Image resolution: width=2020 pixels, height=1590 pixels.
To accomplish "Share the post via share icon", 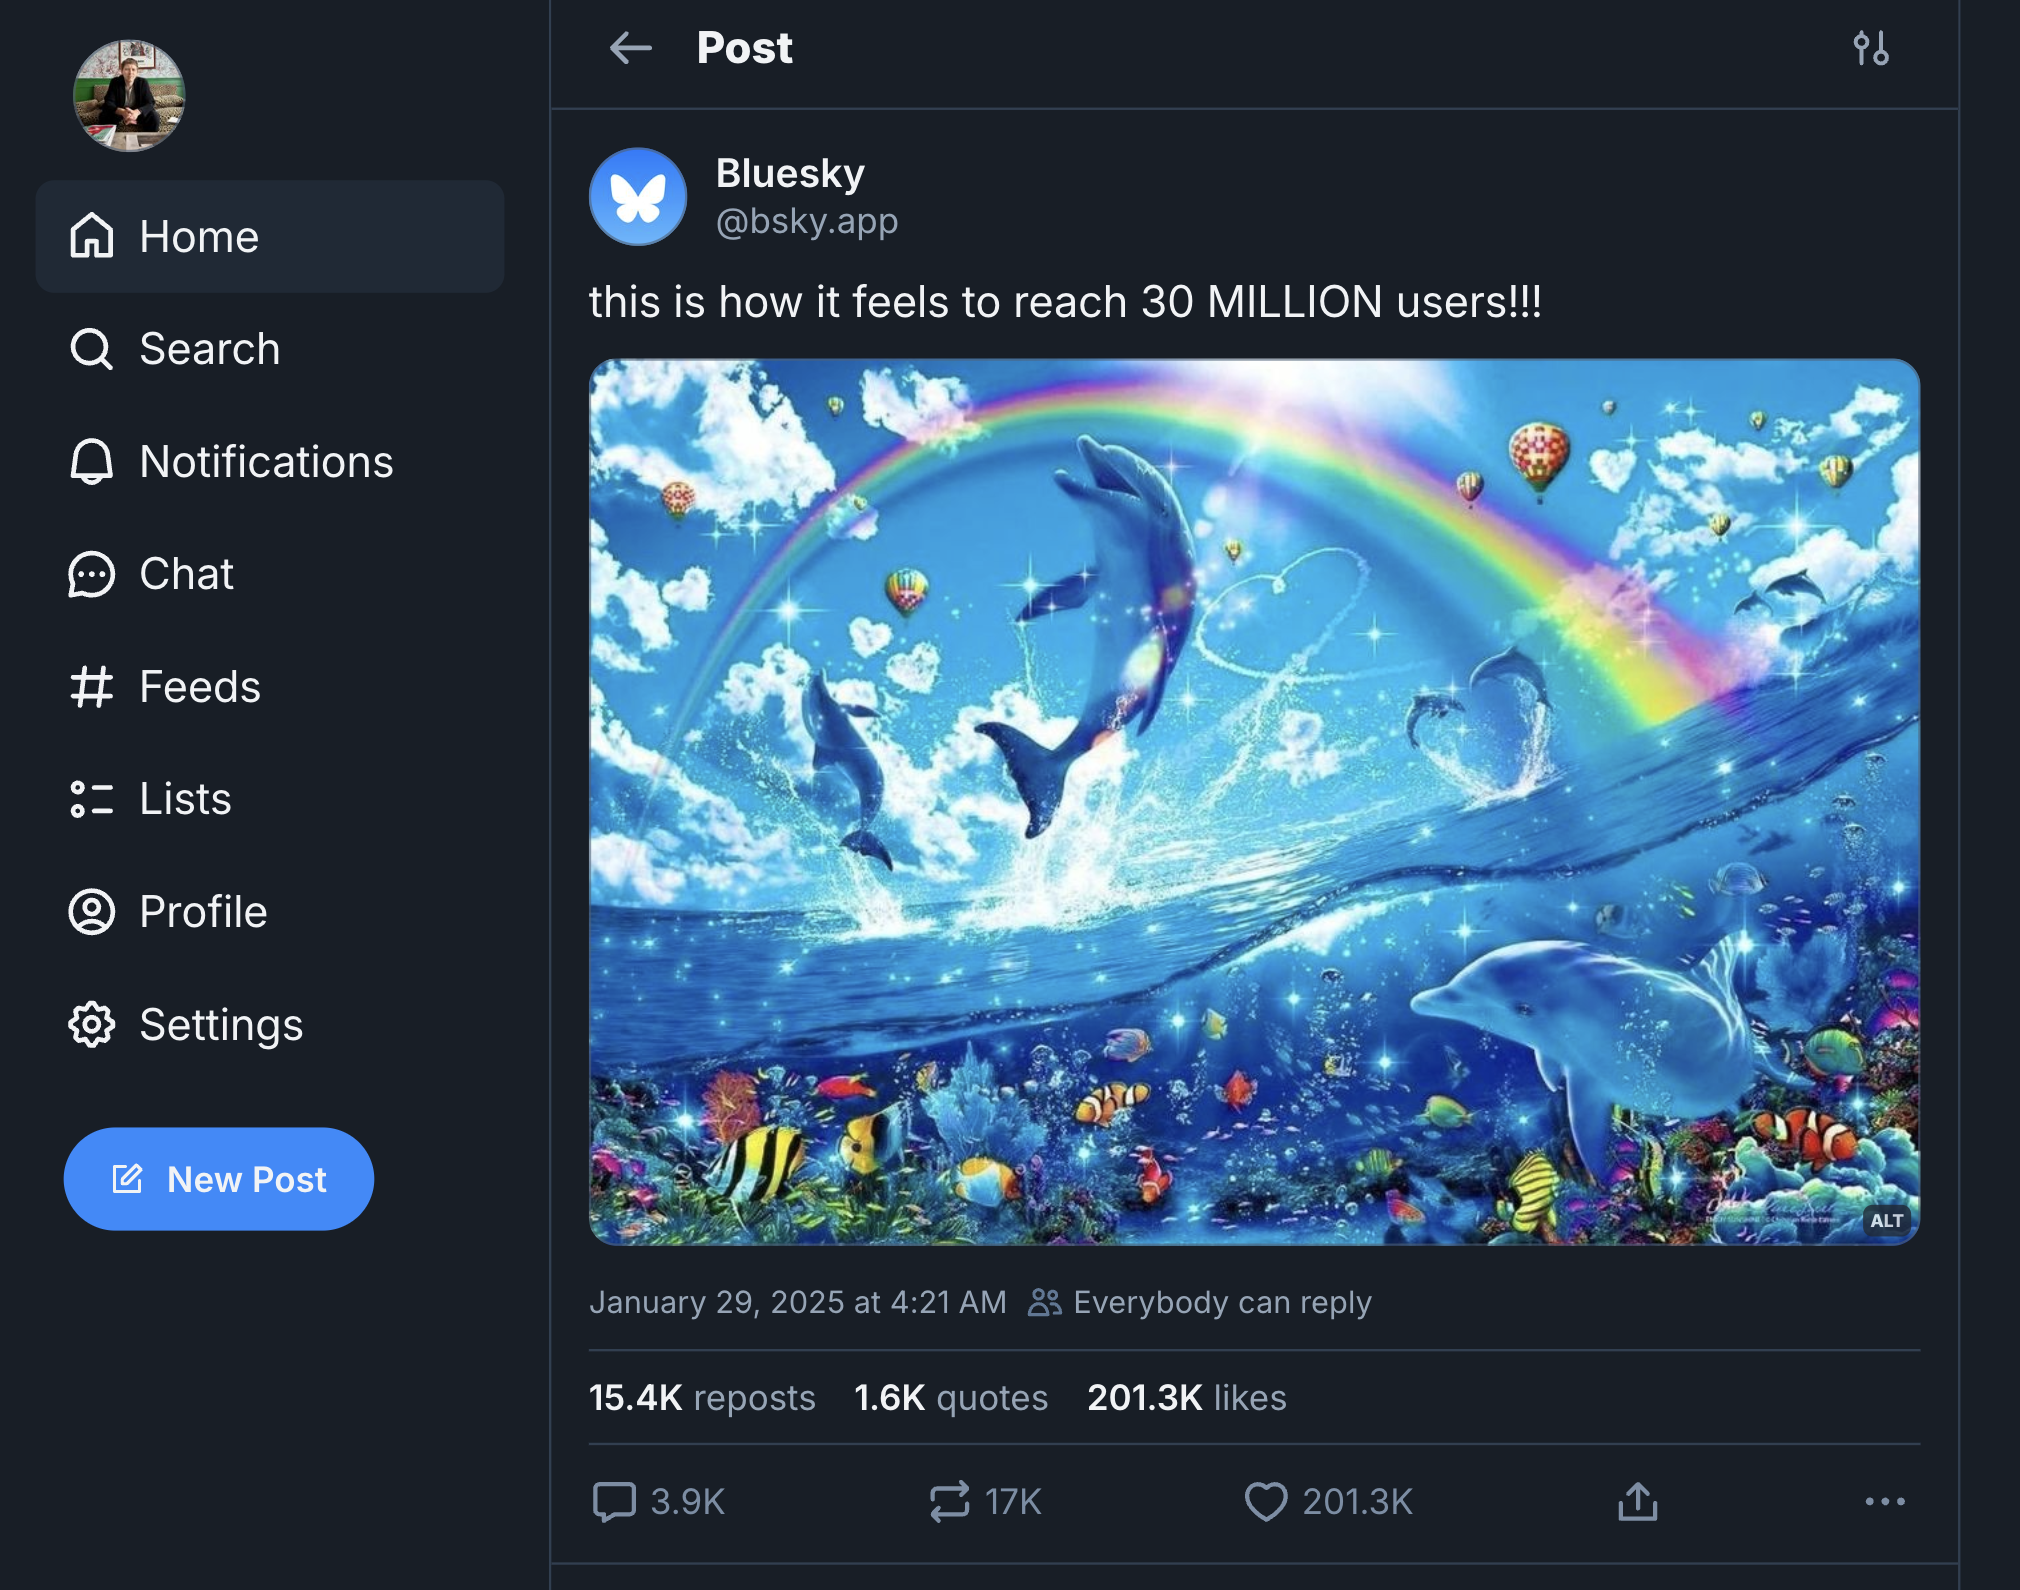I will pyautogui.click(x=1637, y=1501).
